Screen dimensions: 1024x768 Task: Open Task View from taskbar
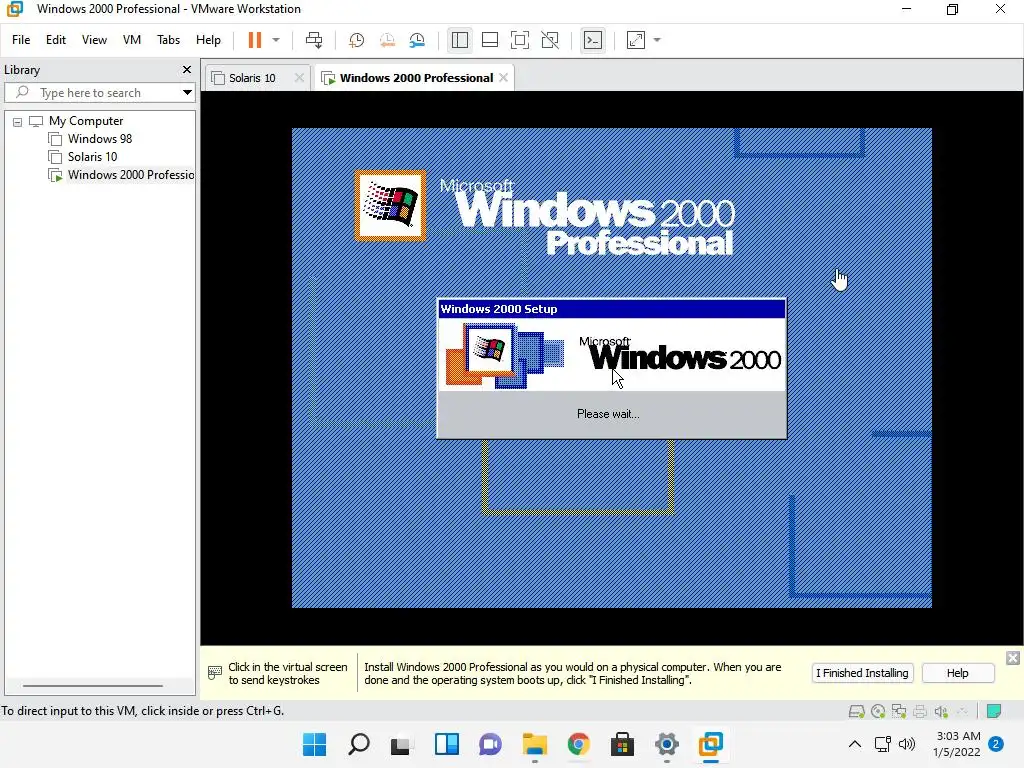402,744
